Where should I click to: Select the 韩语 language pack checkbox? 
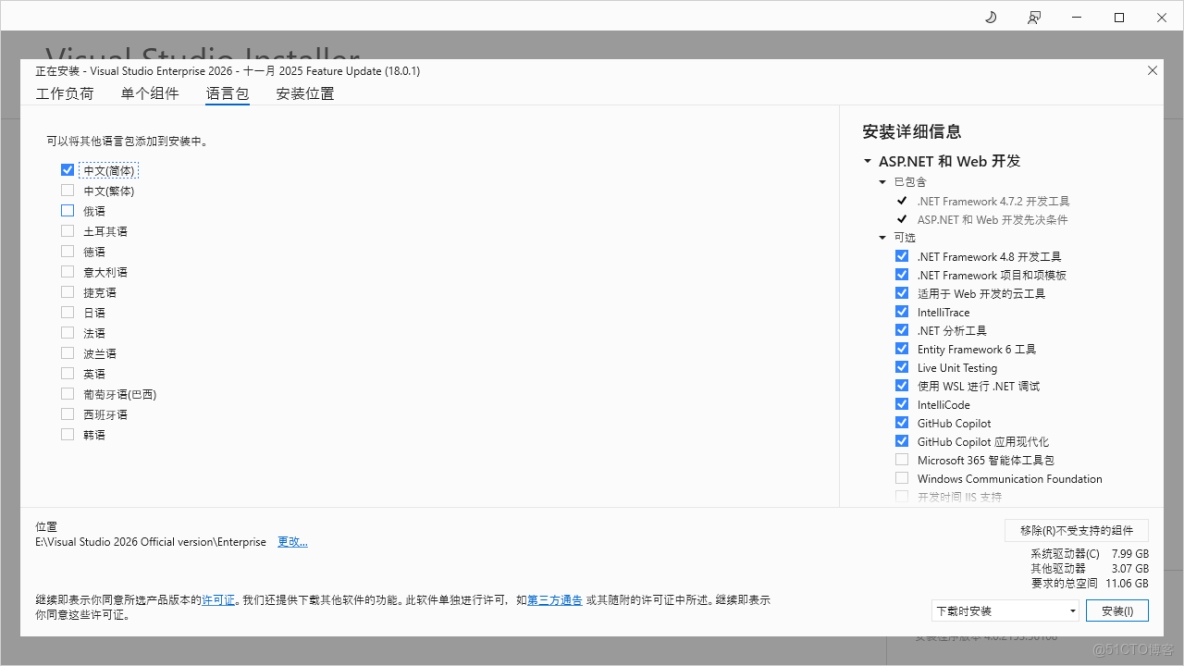(67, 434)
